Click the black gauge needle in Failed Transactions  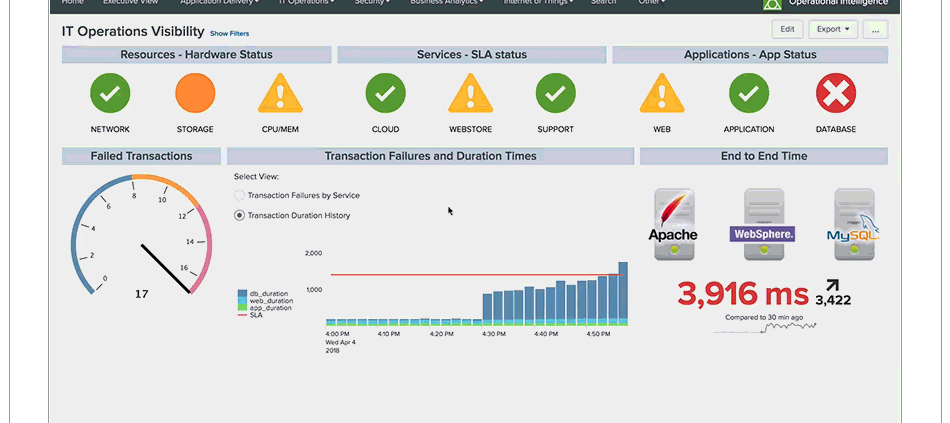click(x=165, y=268)
